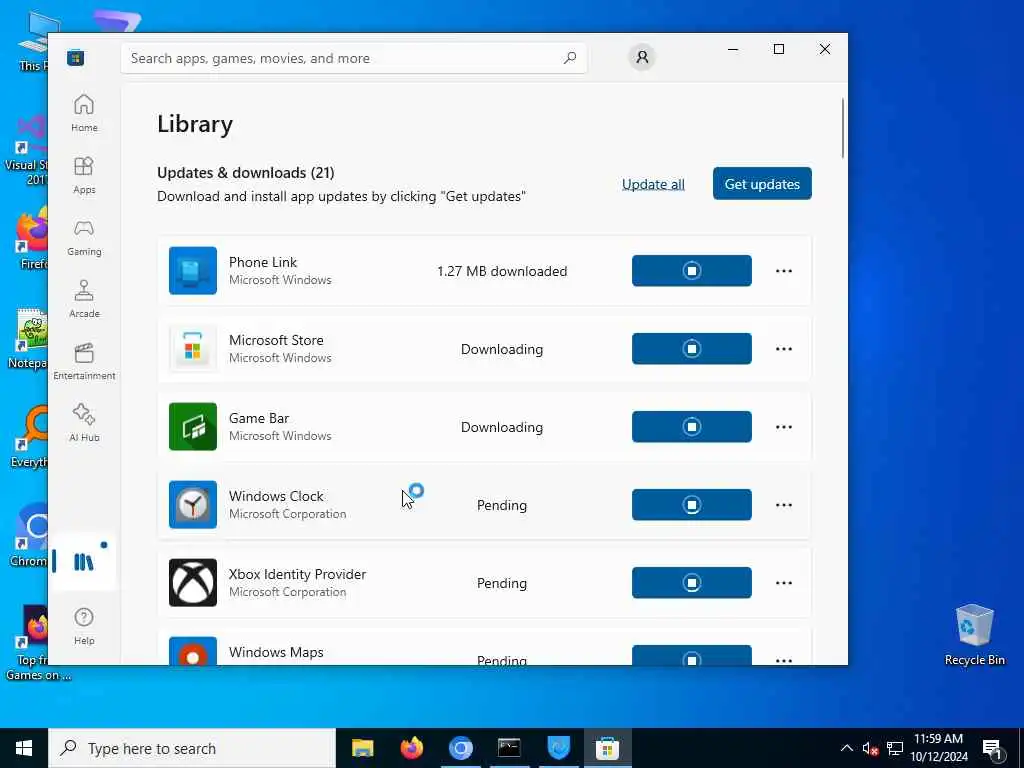The image size is (1024, 768).
Task: Show hidden system tray icons
Action: pos(846,748)
